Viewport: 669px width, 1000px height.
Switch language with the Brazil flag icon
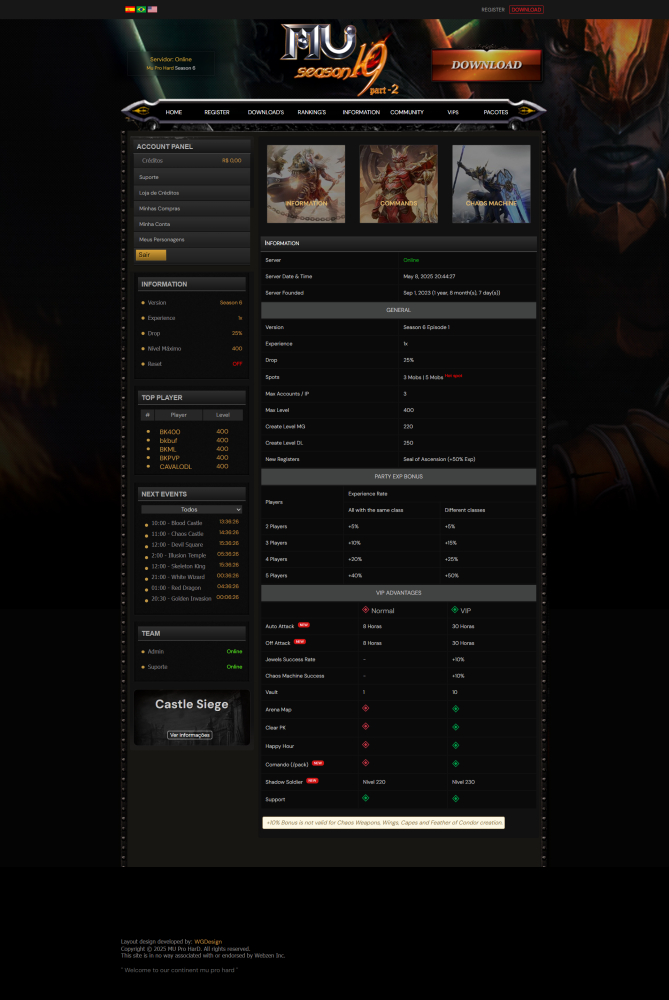pos(141,10)
